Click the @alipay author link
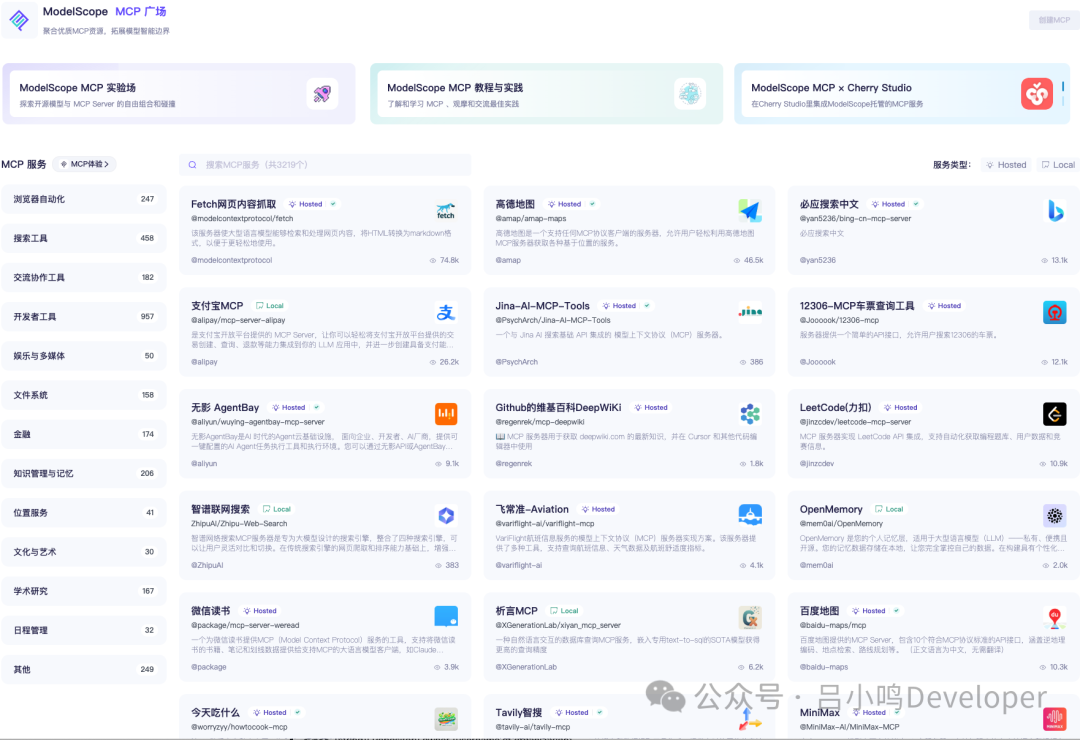Image resolution: width=1080 pixels, height=740 pixels. [205, 362]
